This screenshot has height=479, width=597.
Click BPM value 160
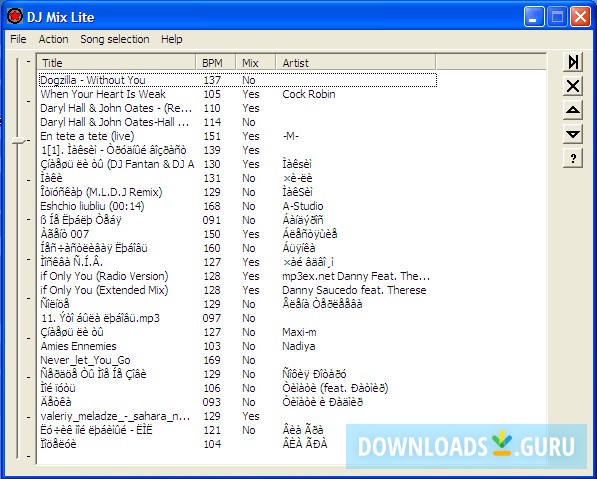(212, 248)
